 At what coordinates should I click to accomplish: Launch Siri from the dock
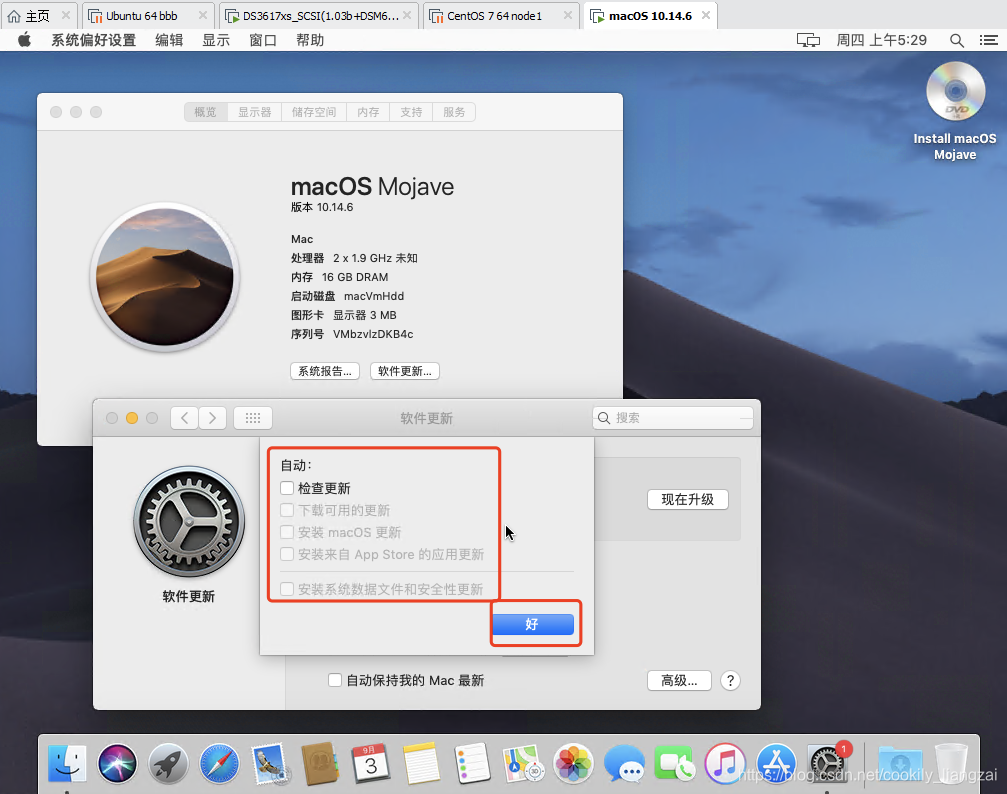click(117, 763)
